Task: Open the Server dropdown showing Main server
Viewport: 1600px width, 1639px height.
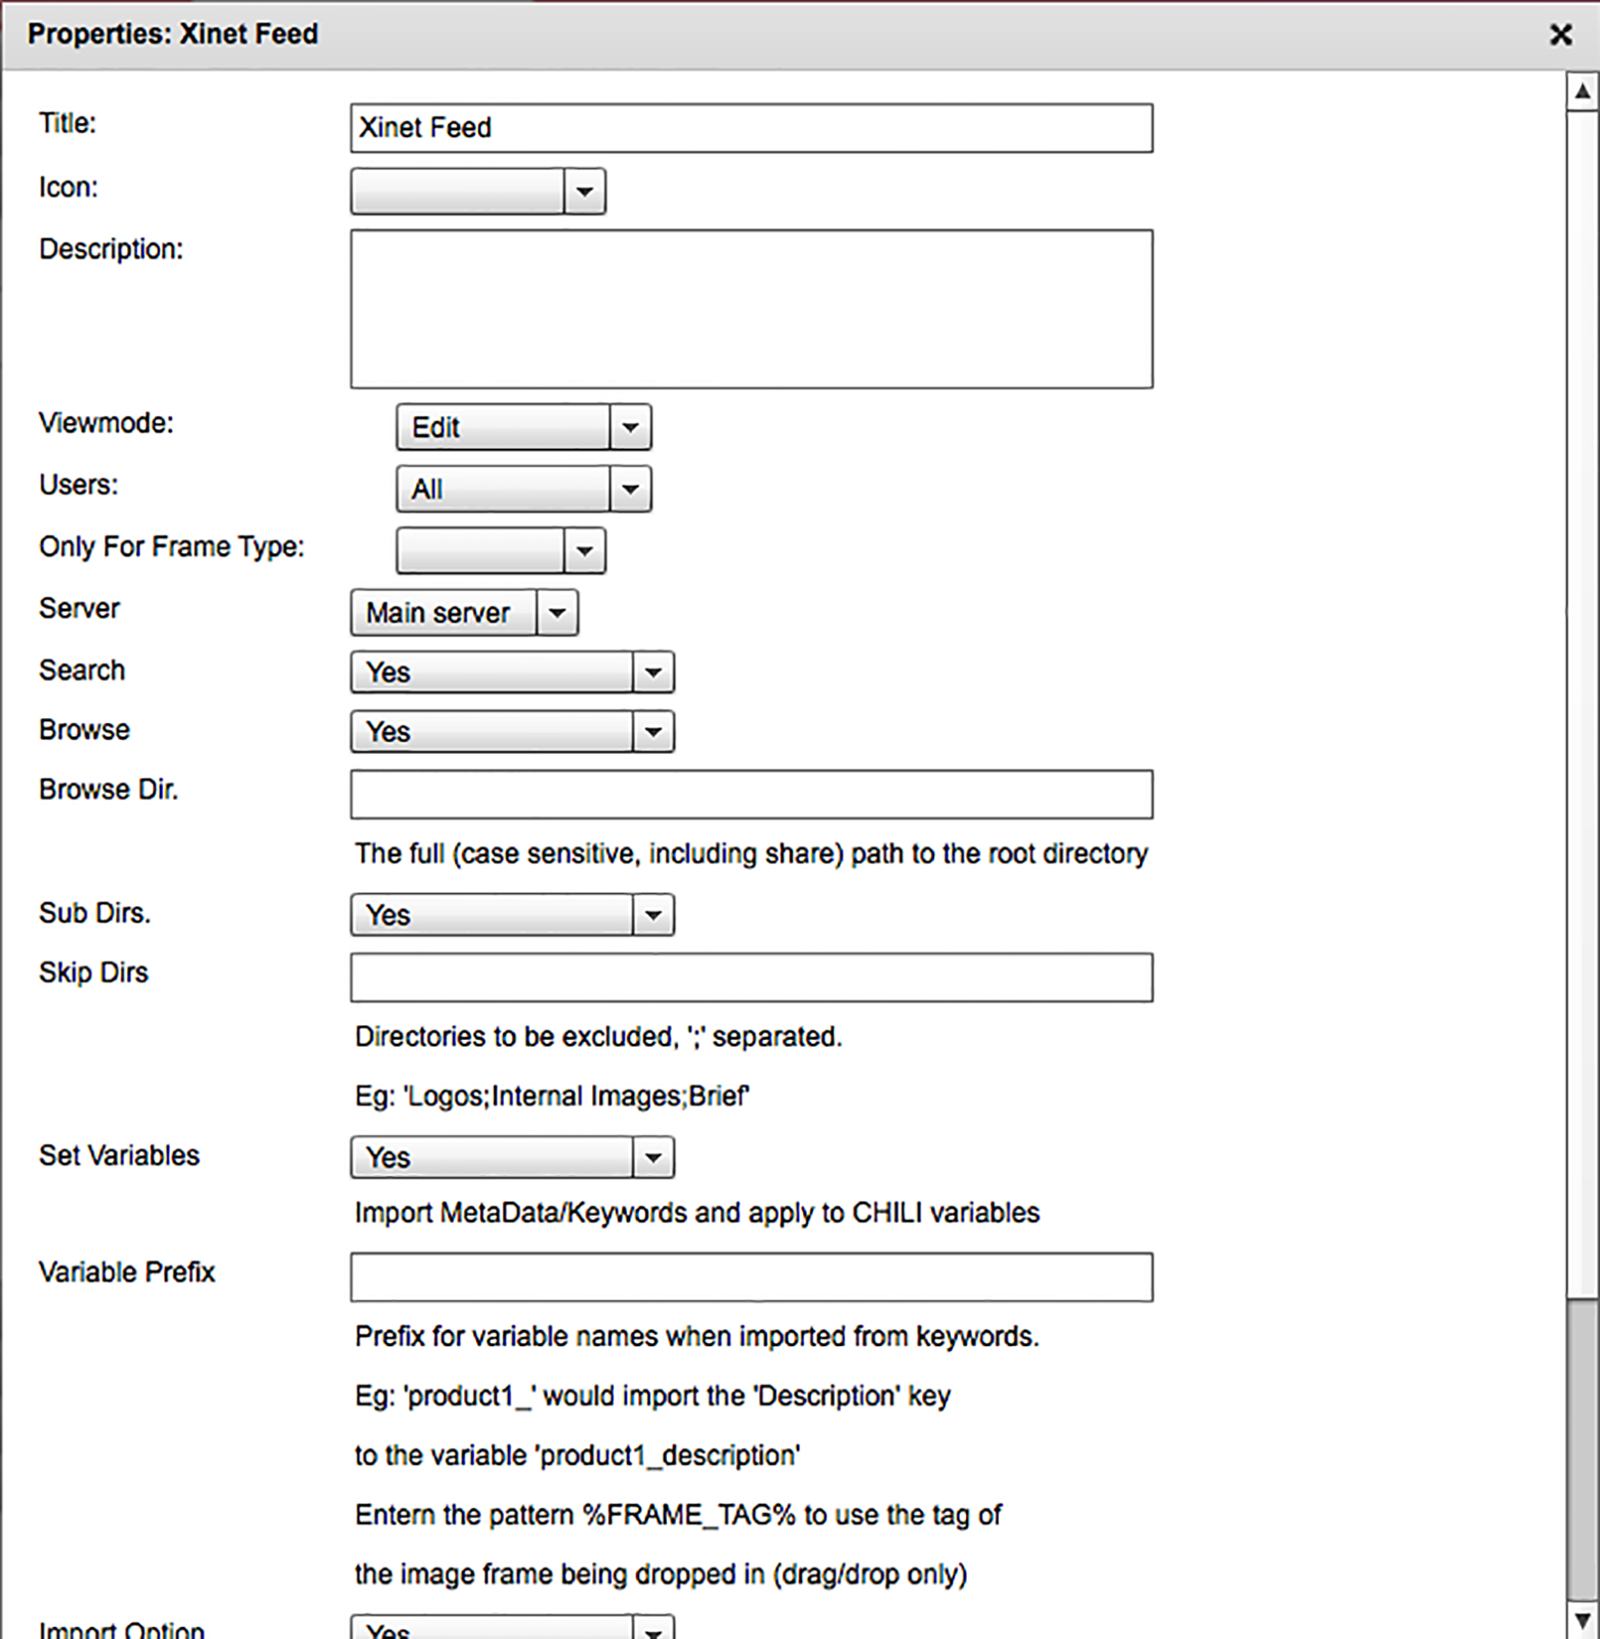Action: (464, 613)
